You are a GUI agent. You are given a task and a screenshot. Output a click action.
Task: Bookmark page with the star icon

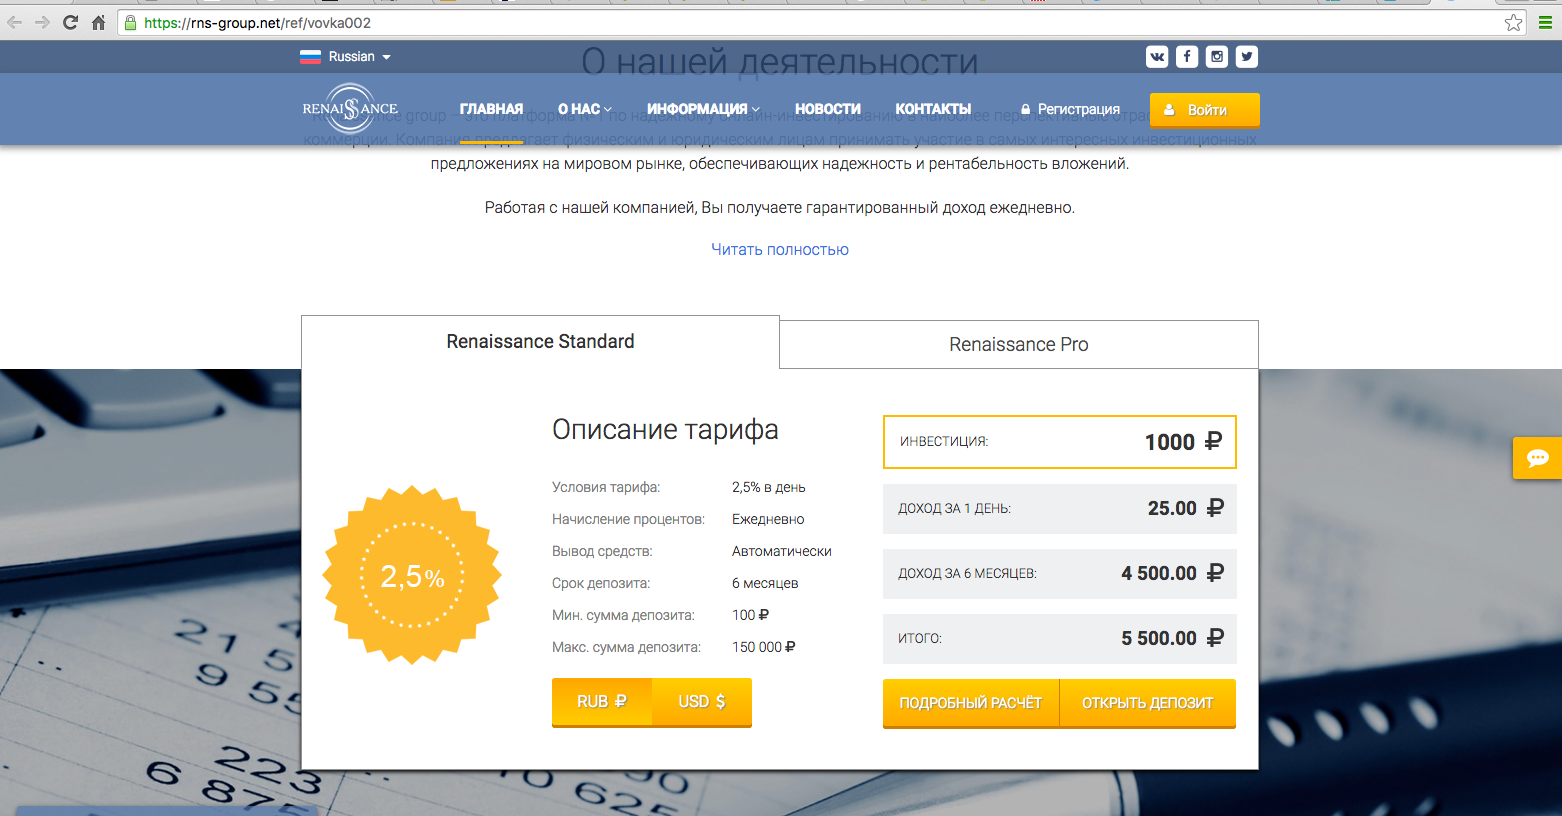coord(1513,22)
